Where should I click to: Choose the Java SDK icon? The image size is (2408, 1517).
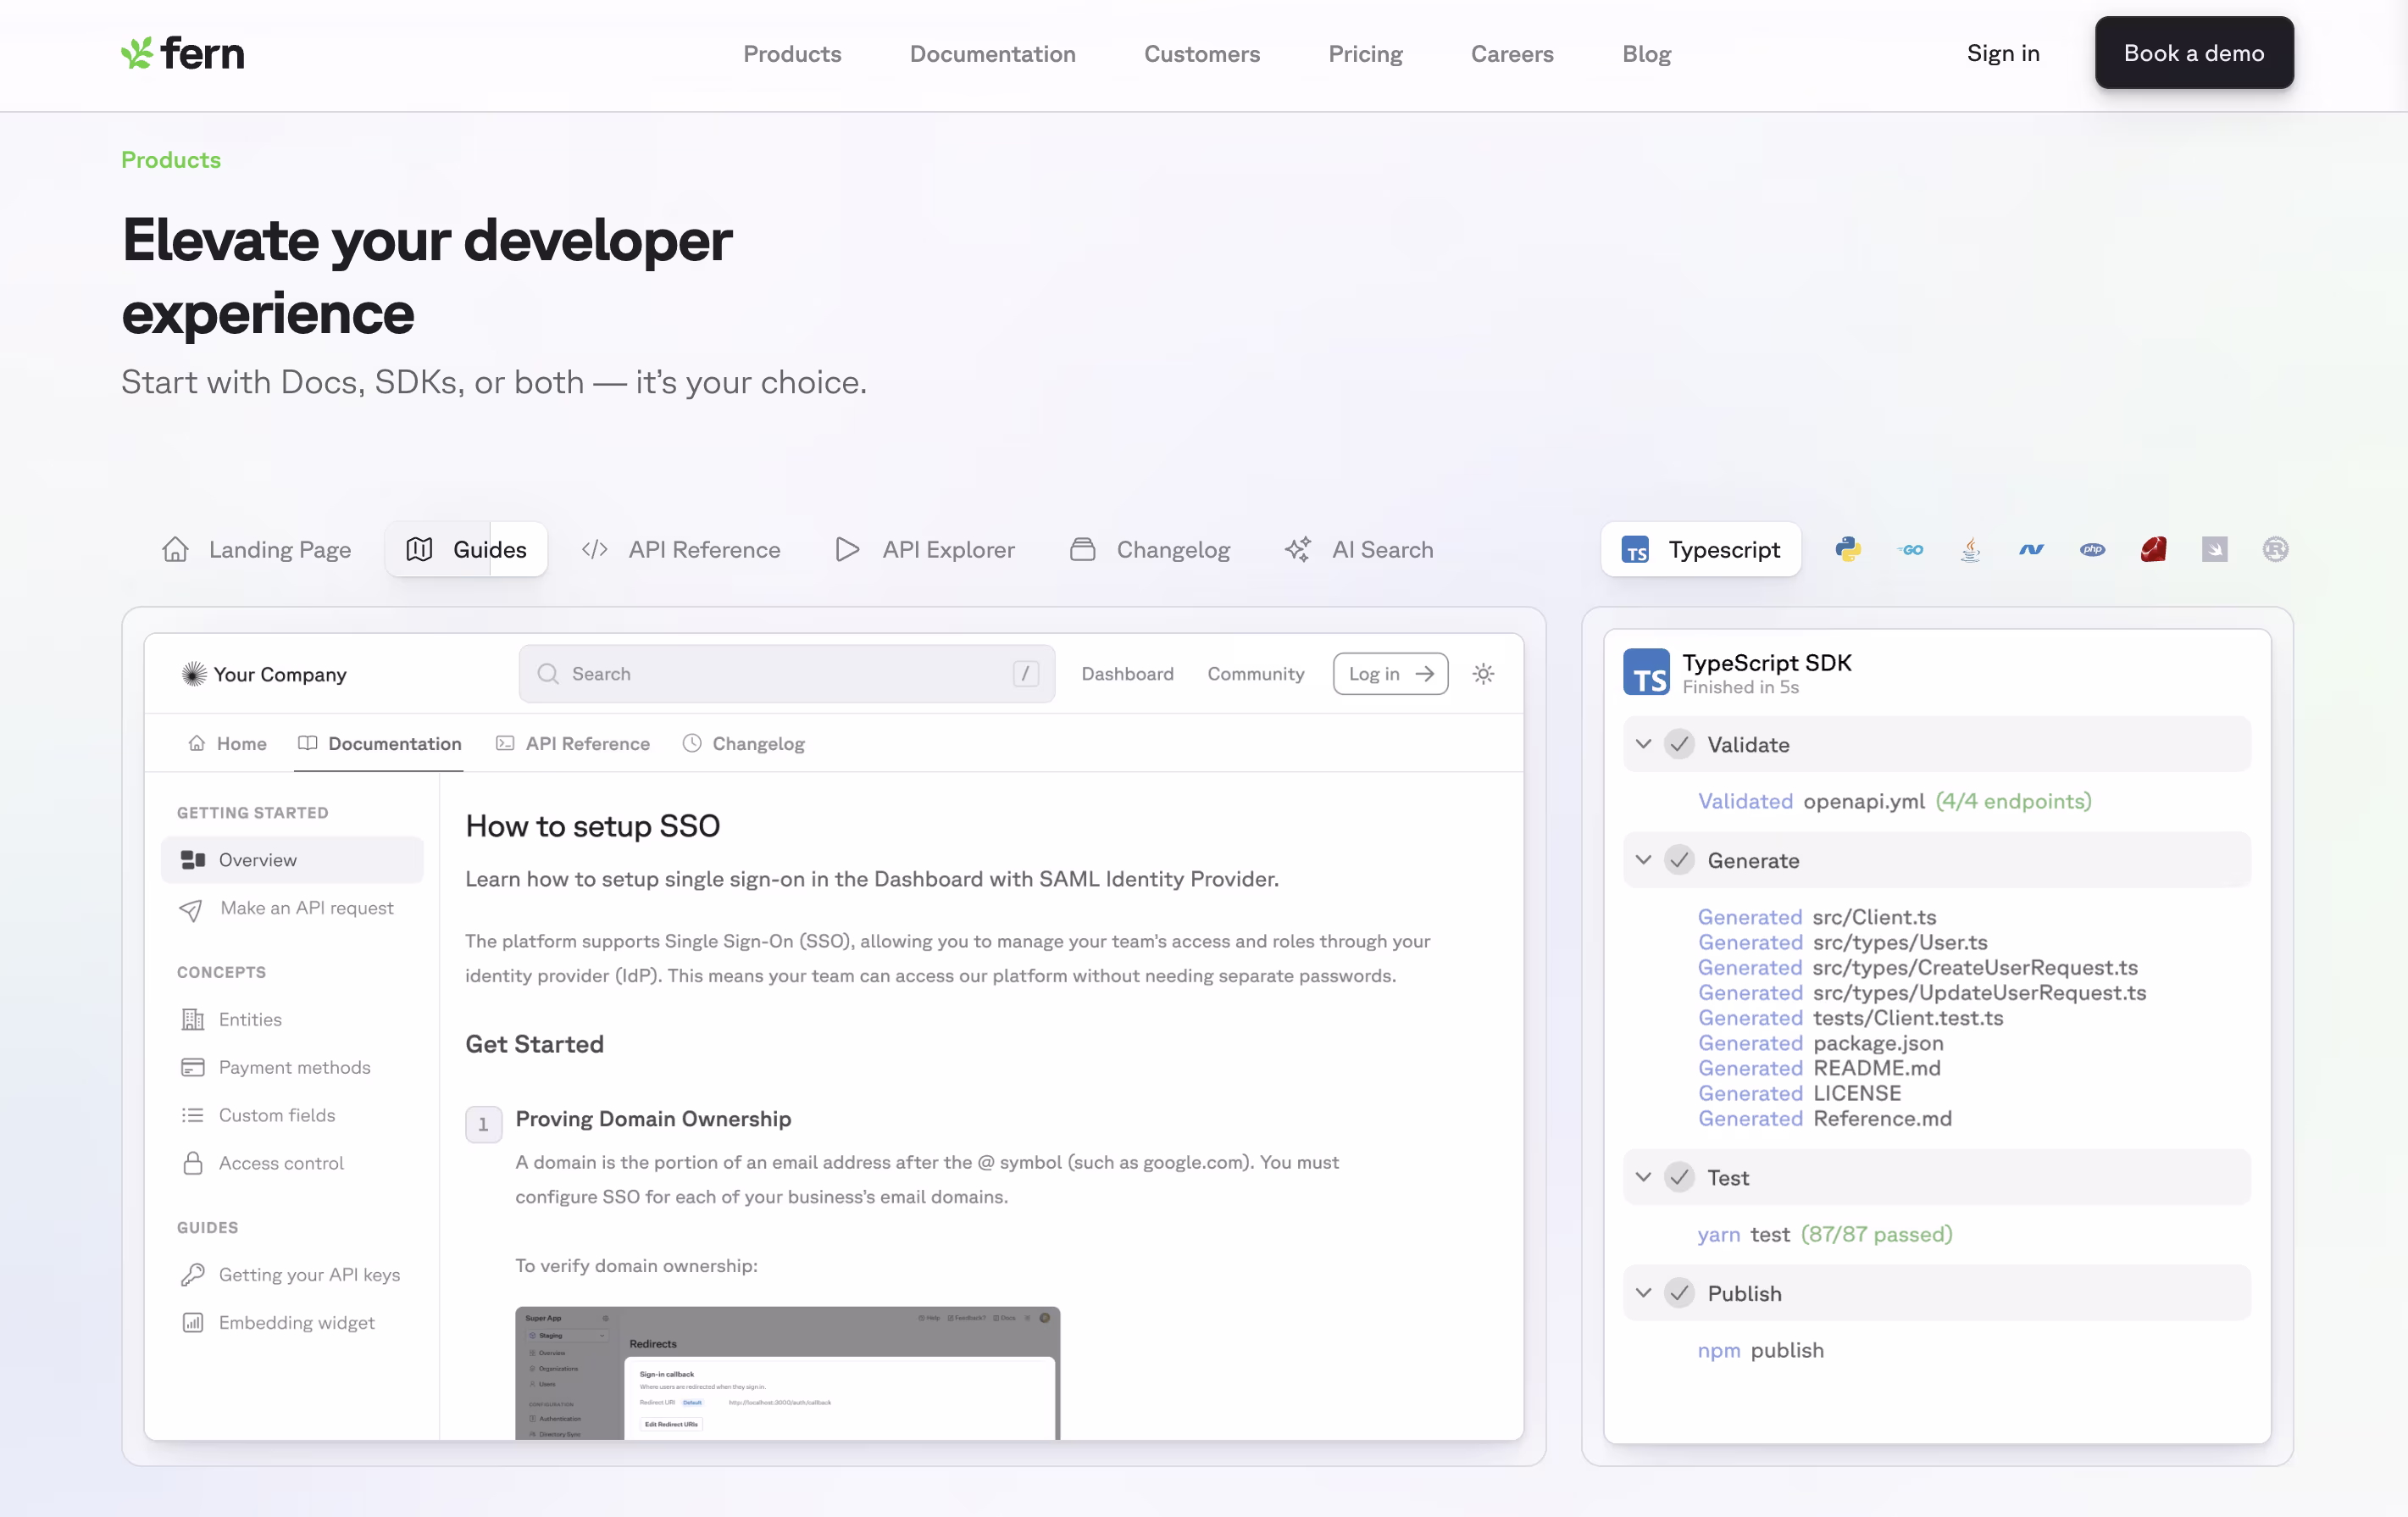[1970, 549]
